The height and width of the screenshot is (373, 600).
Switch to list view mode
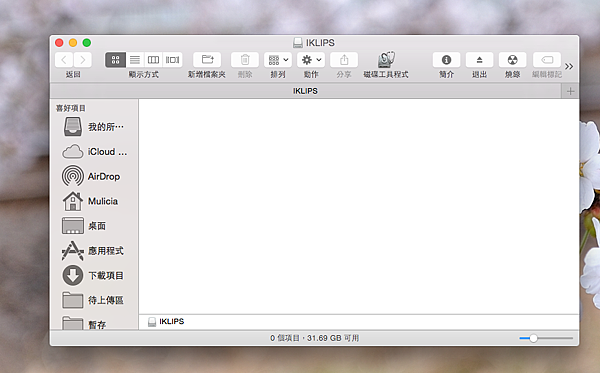(x=135, y=60)
